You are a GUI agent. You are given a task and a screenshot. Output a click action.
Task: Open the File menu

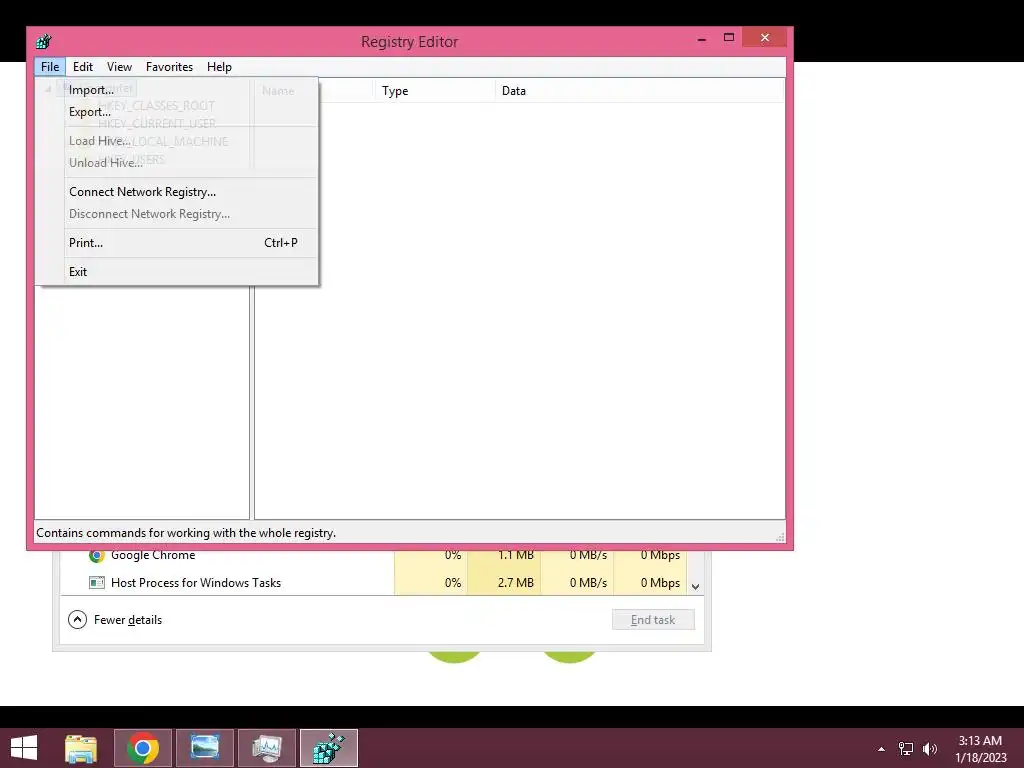point(50,67)
